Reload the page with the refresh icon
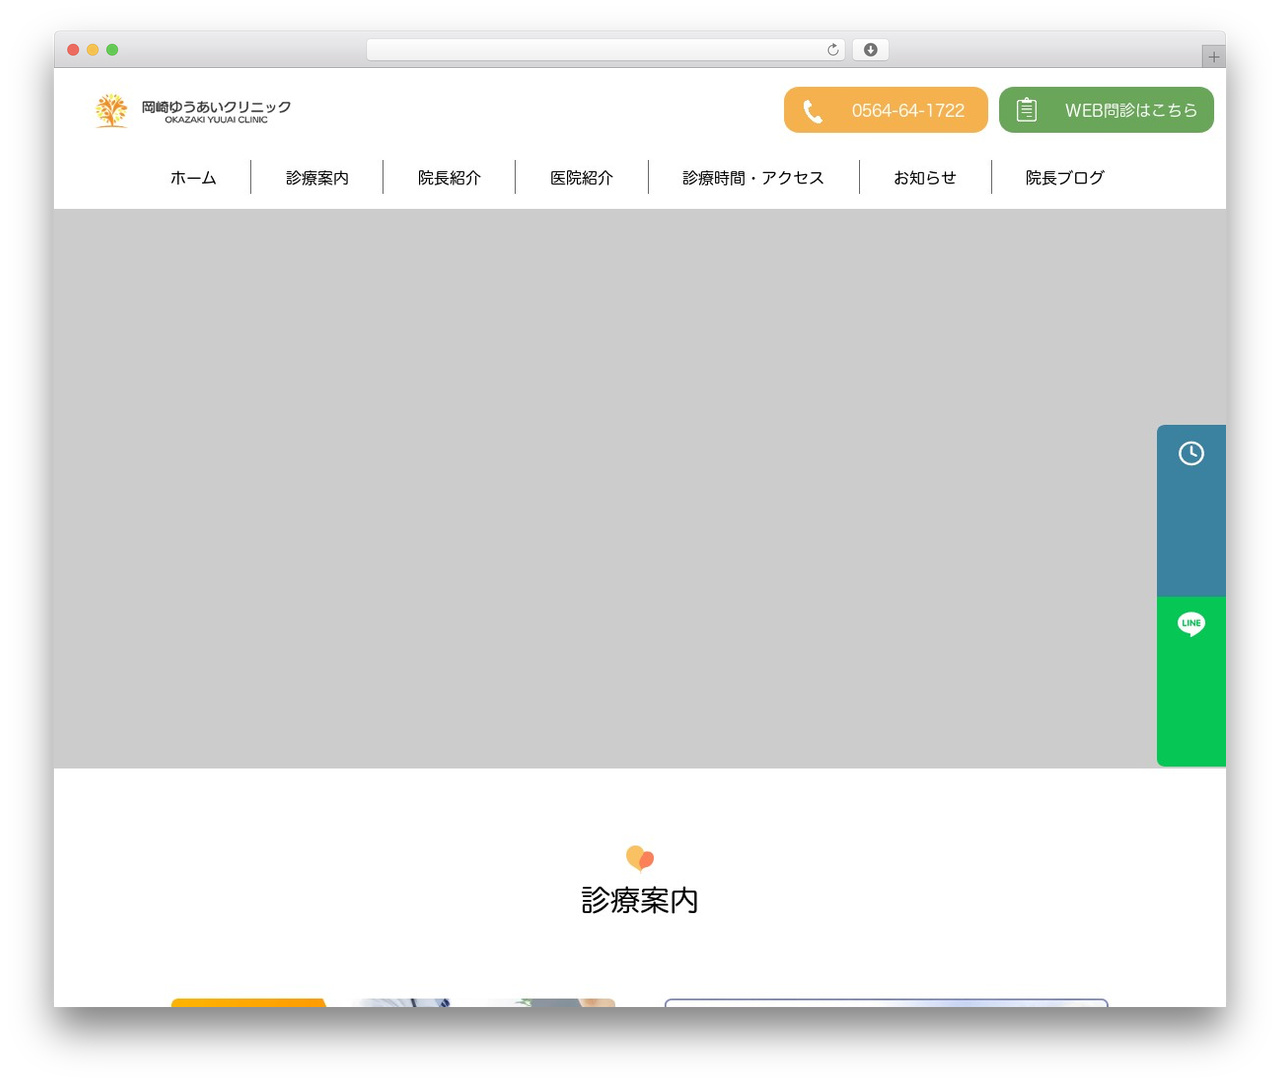The width and height of the screenshot is (1280, 1084). [832, 50]
